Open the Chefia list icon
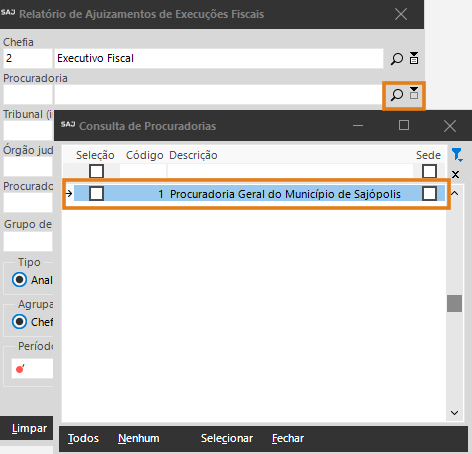Image resolution: width=472 pixels, height=454 pixels. point(414,58)
